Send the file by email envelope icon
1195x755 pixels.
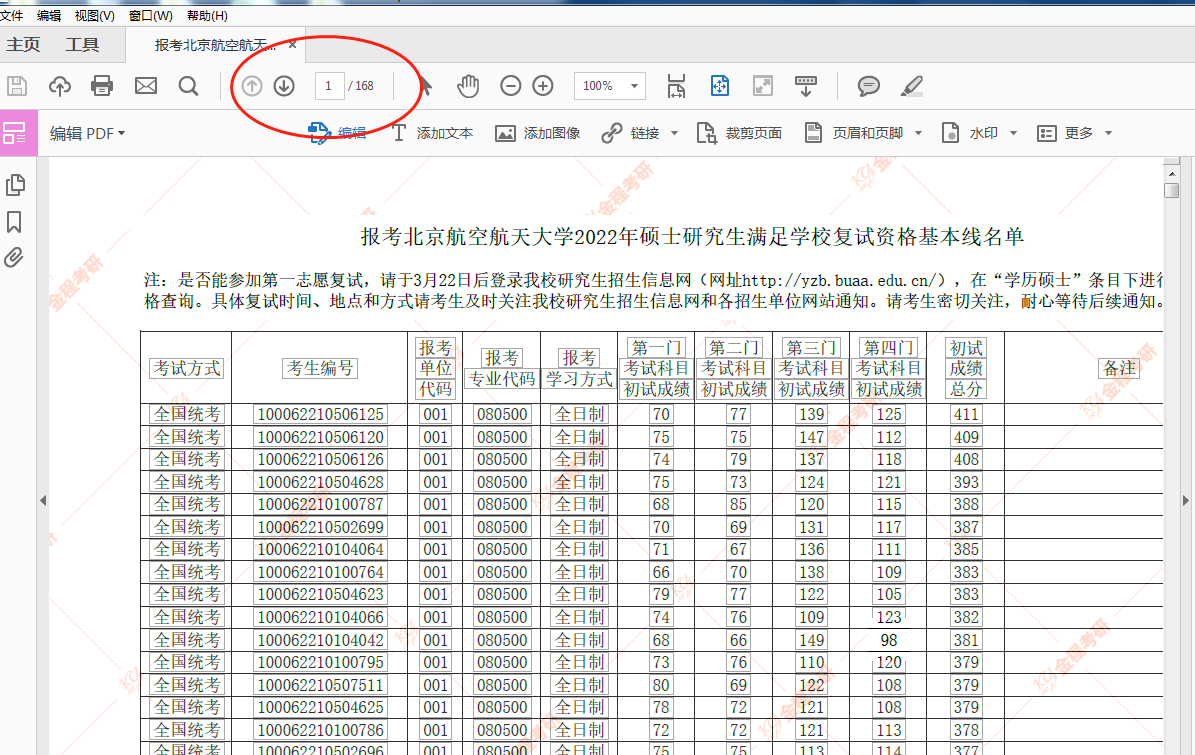click(x=146, y=86)
